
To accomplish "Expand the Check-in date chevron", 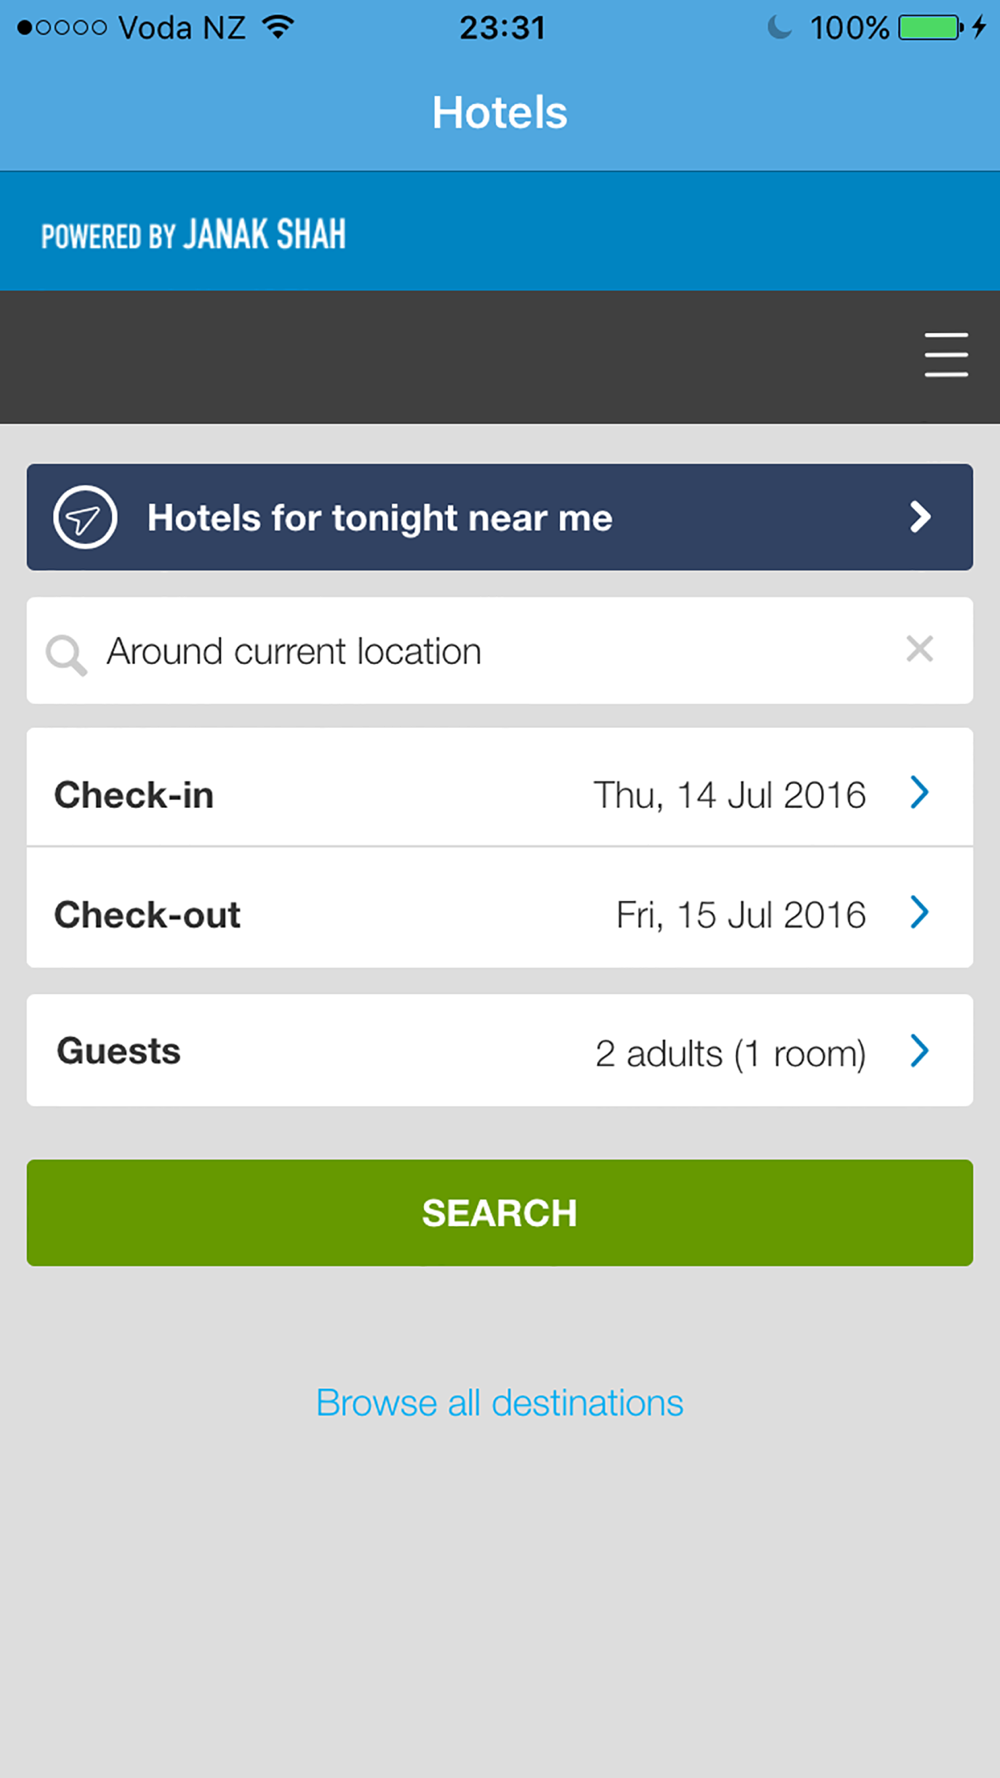I will tap(920, 792).
